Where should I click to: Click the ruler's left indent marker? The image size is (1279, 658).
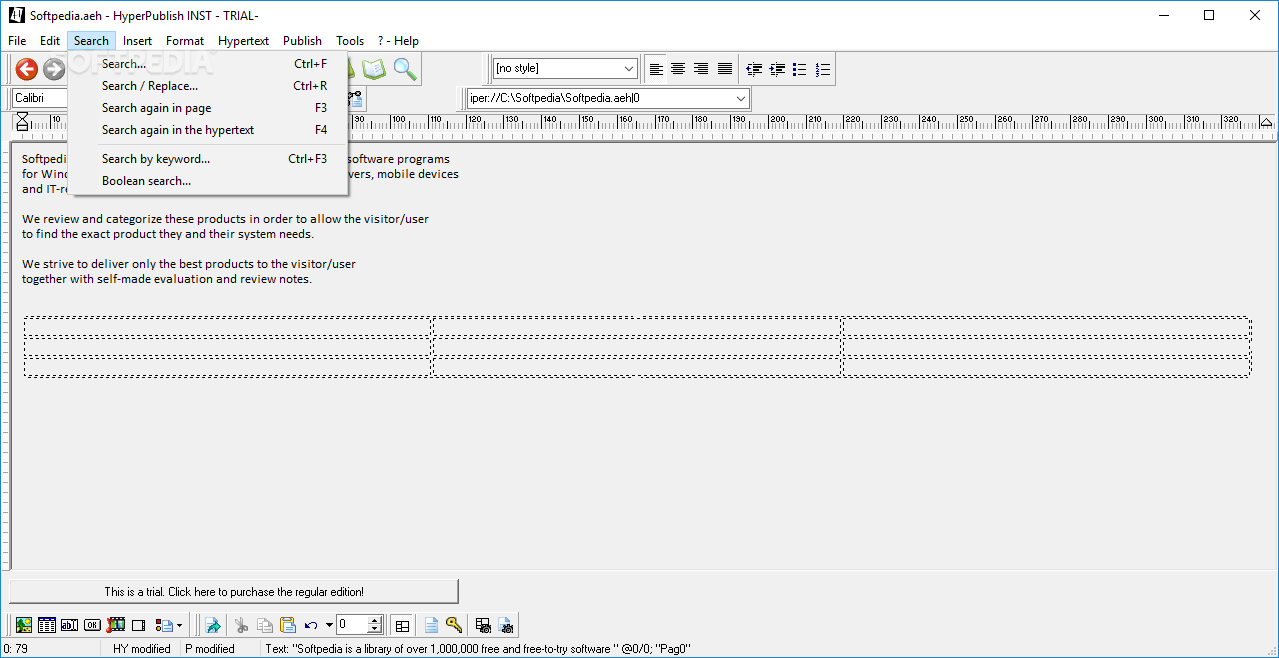(x=22, y=122)
